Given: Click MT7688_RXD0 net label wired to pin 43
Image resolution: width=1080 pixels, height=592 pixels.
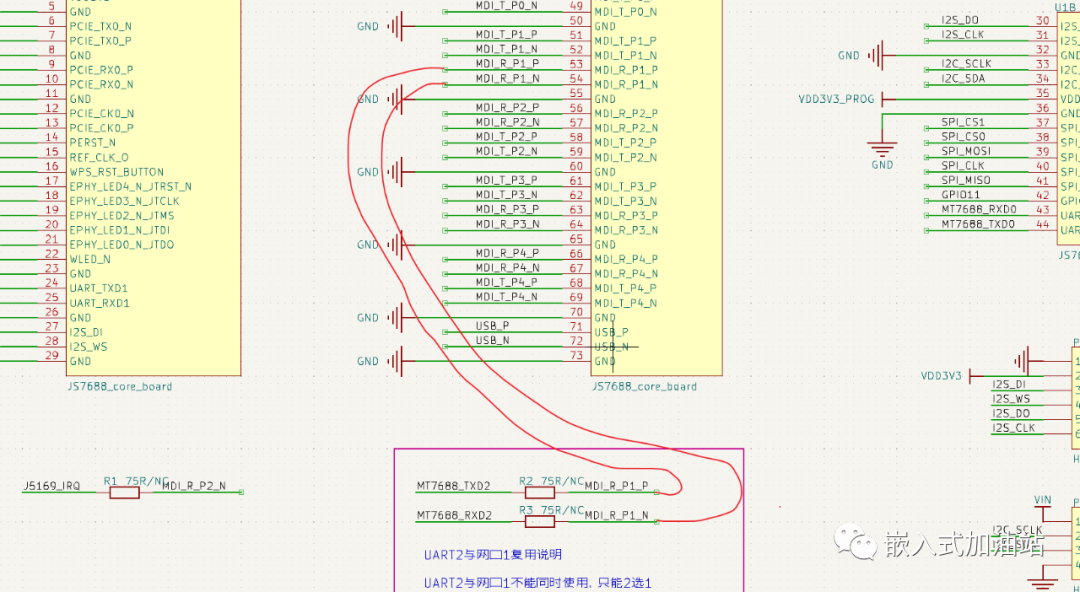Looking at the screenshot, I should pyautogui.click(x=979, y=210).
